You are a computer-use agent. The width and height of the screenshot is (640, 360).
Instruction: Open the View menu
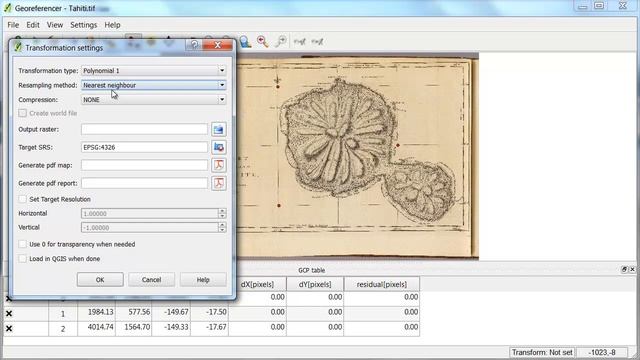pos(55,25)
